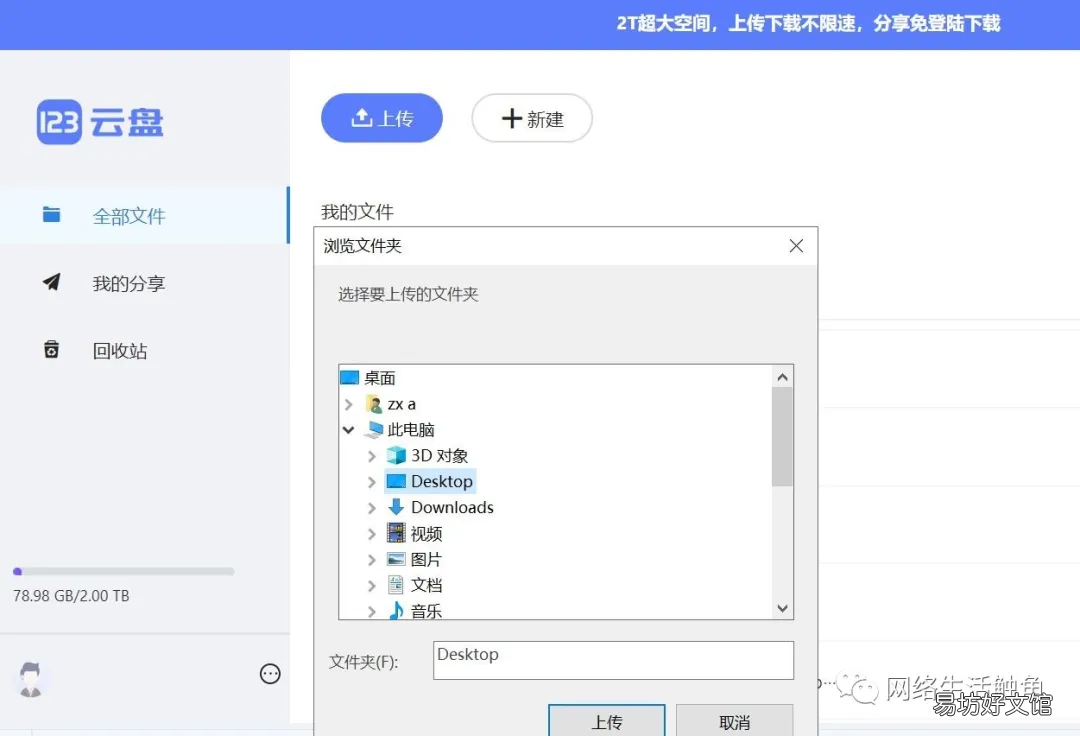Click the 文件夹(F) input field

[x=613, y=660]
